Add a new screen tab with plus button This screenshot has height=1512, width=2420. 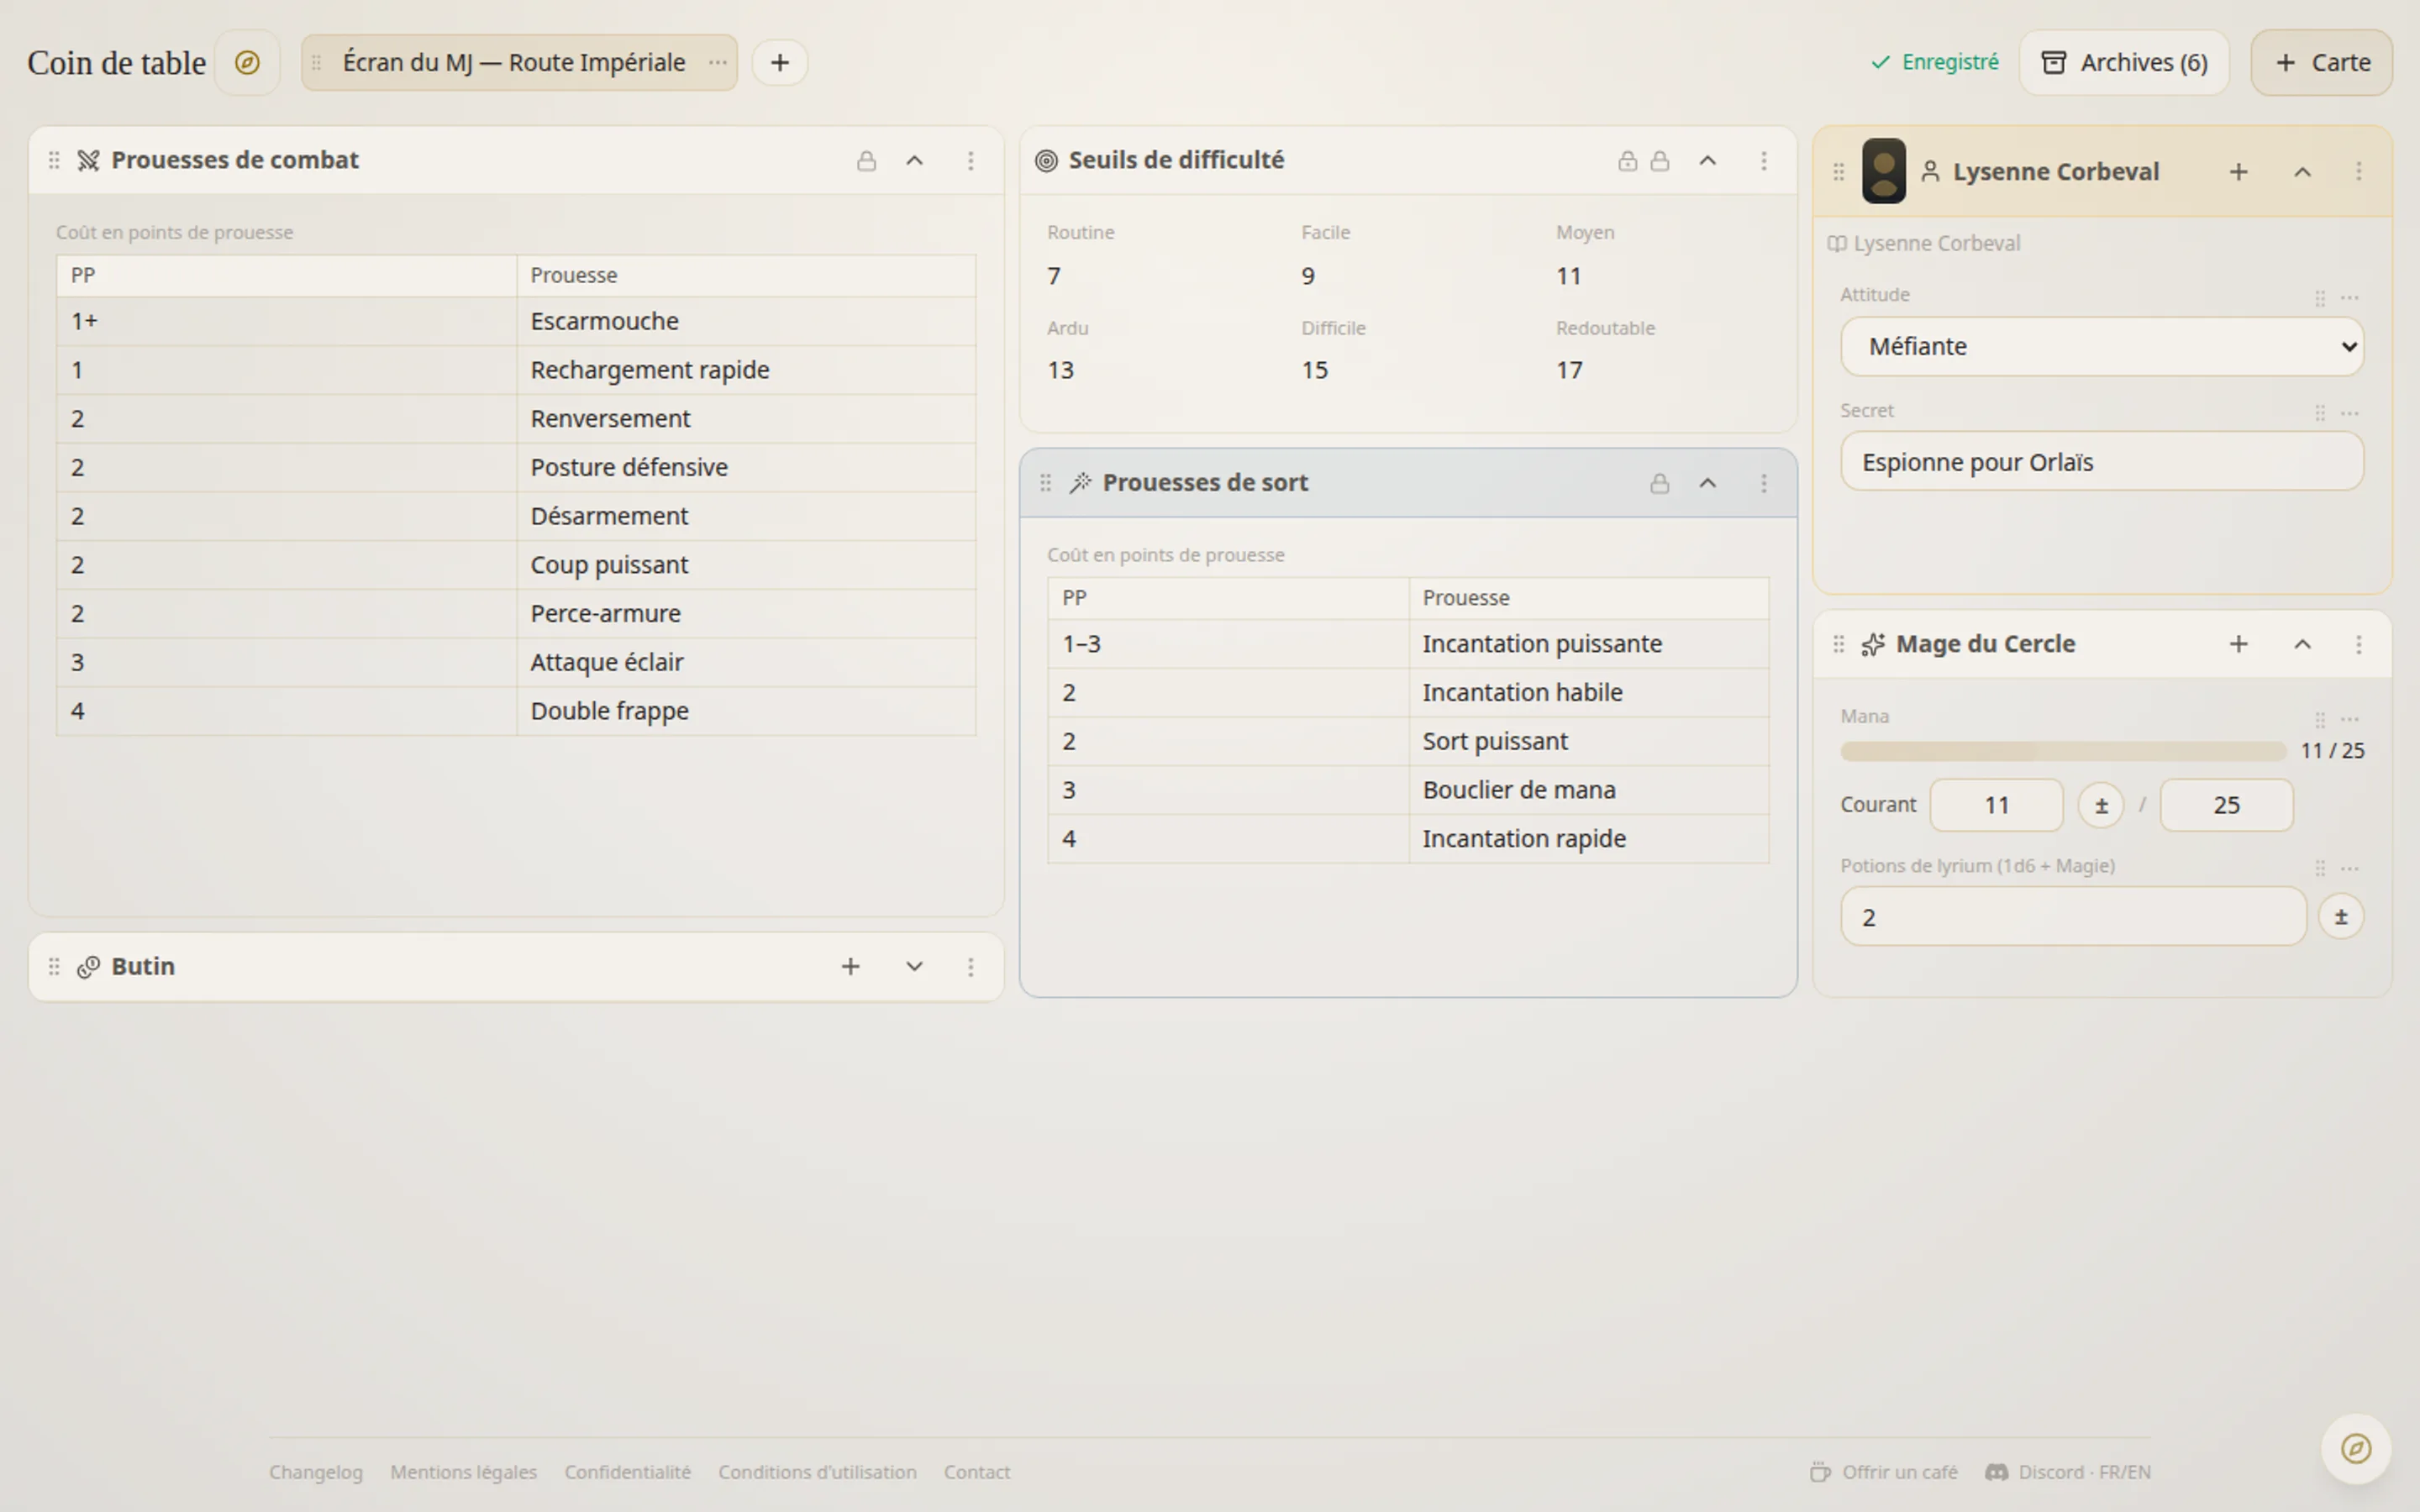pyautogui.click(x=780, y=63)
